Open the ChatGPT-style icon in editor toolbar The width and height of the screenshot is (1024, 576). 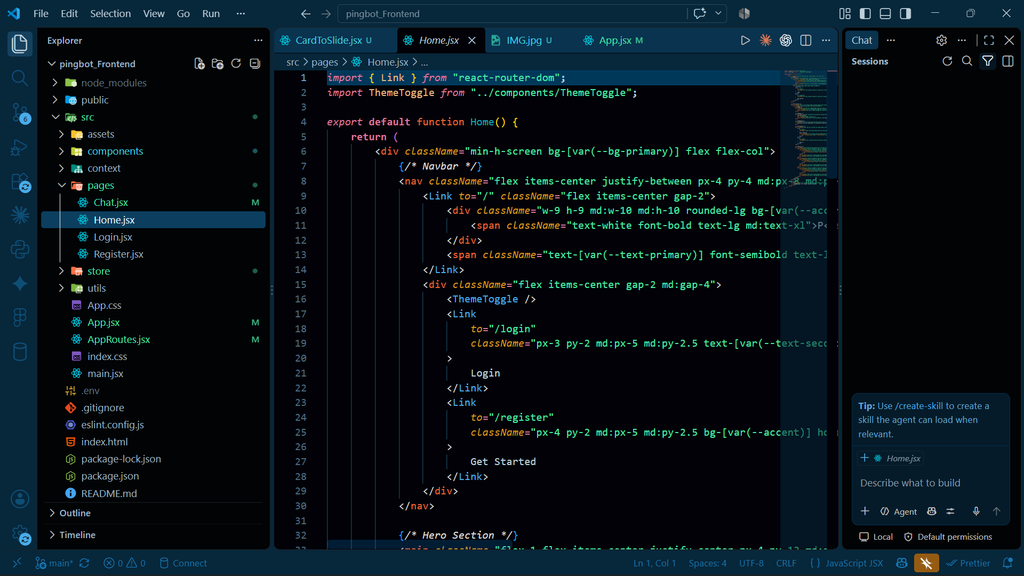[x=786, y=40]
